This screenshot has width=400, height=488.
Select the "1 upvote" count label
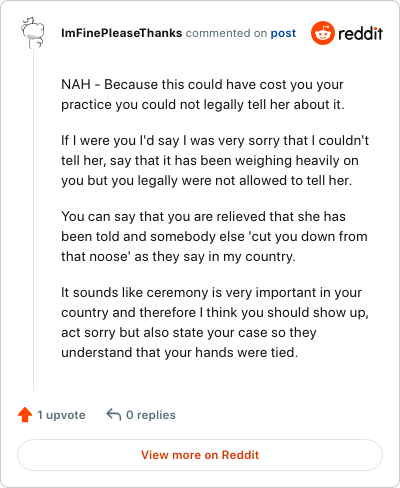click(x=61, y=415)
